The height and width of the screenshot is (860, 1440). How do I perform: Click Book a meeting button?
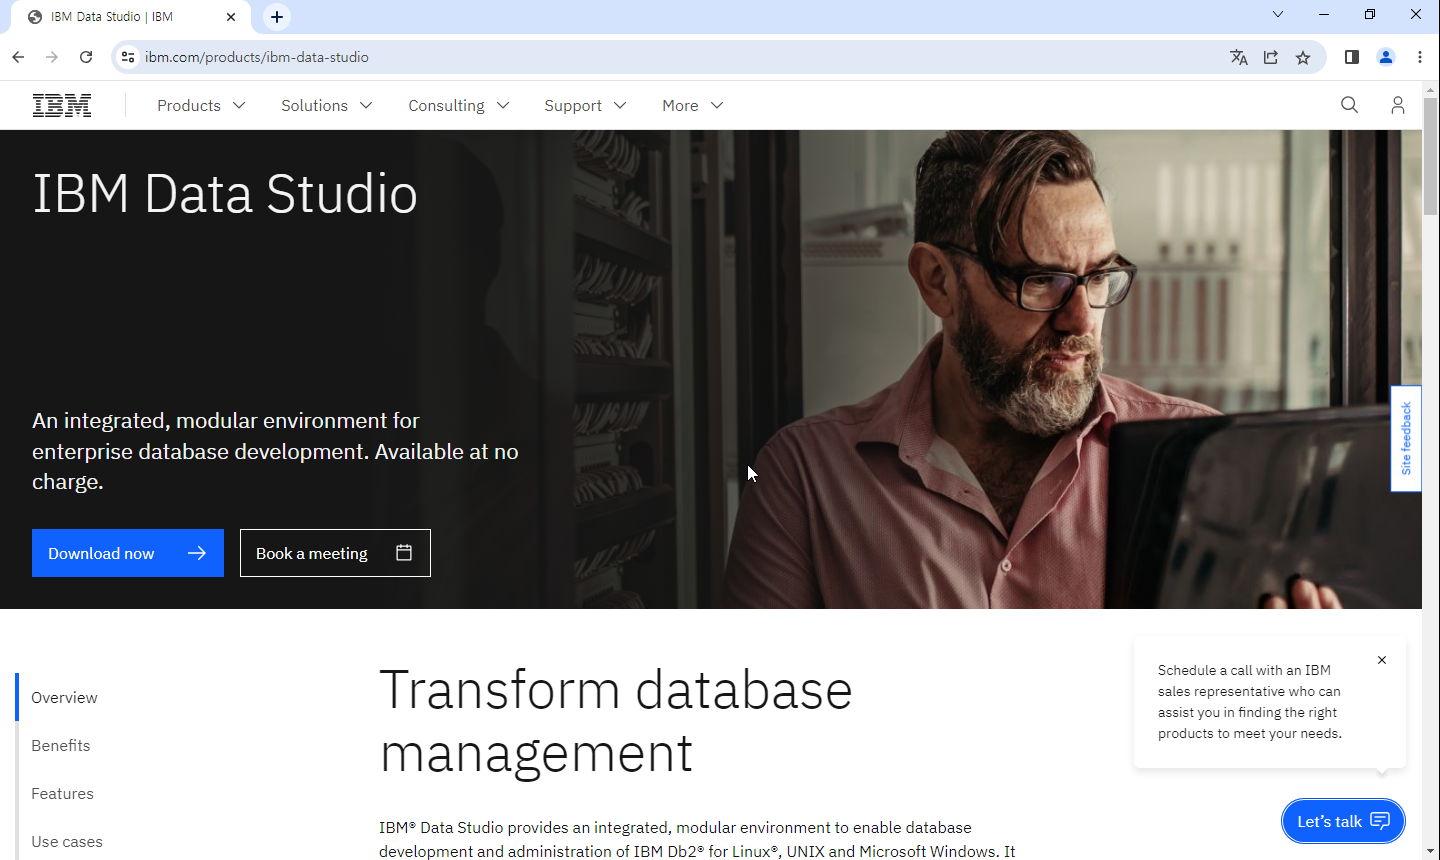[x=335, y=553]
